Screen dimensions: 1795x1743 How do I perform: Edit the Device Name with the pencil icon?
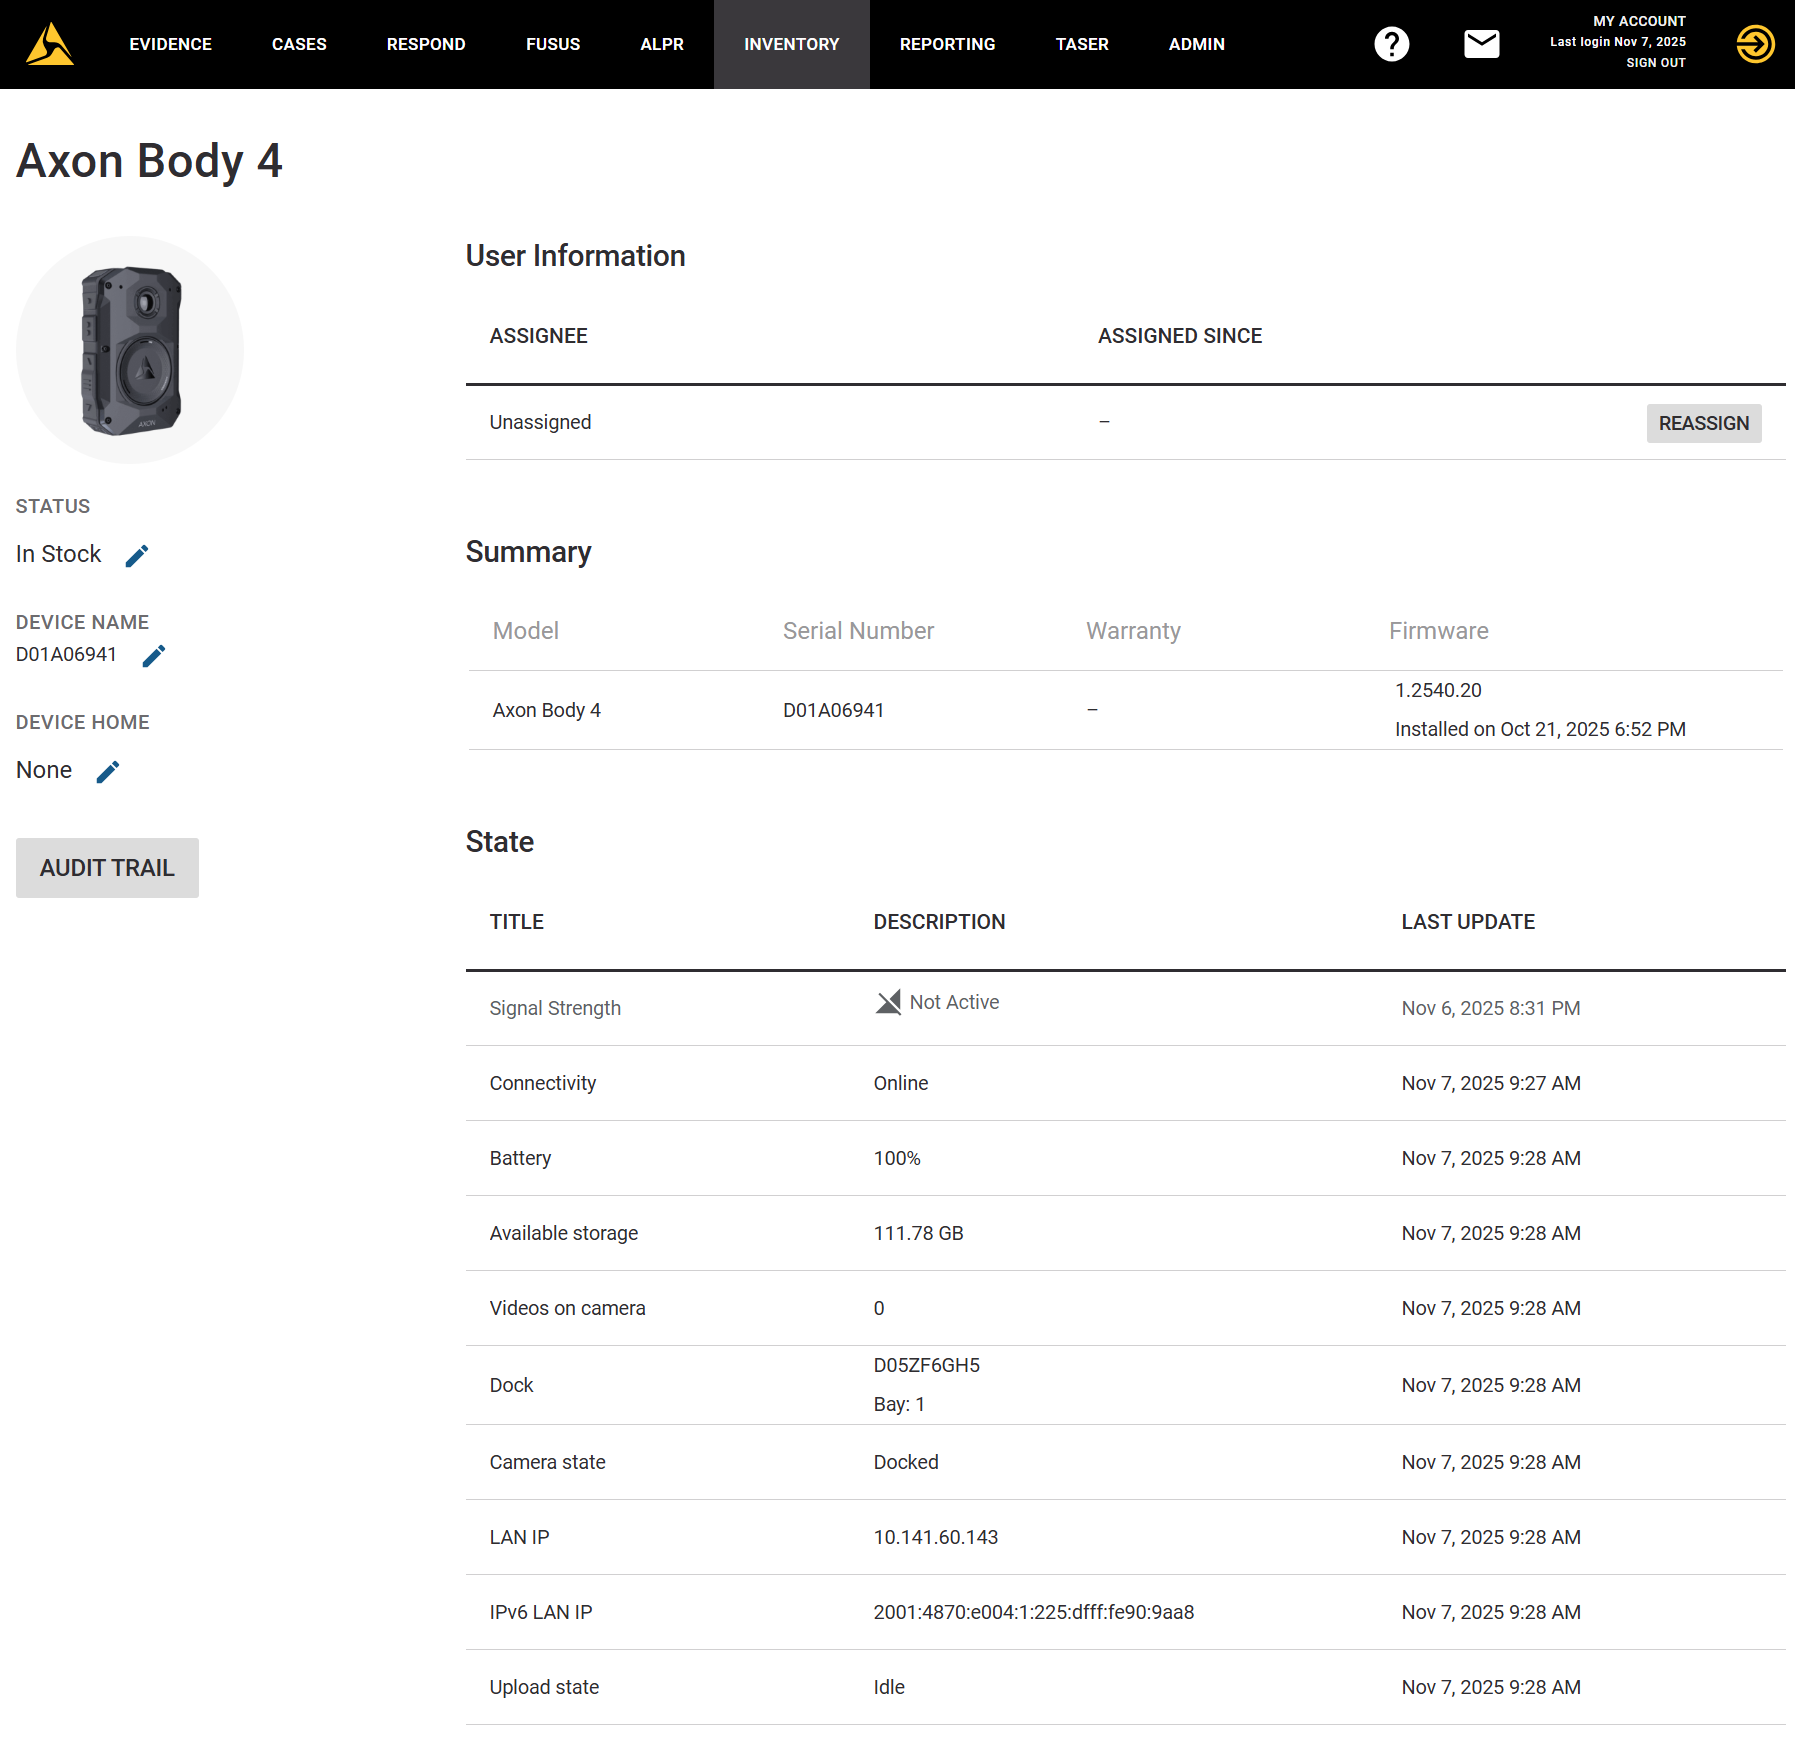pyautogui.click(x=155, y=655)
